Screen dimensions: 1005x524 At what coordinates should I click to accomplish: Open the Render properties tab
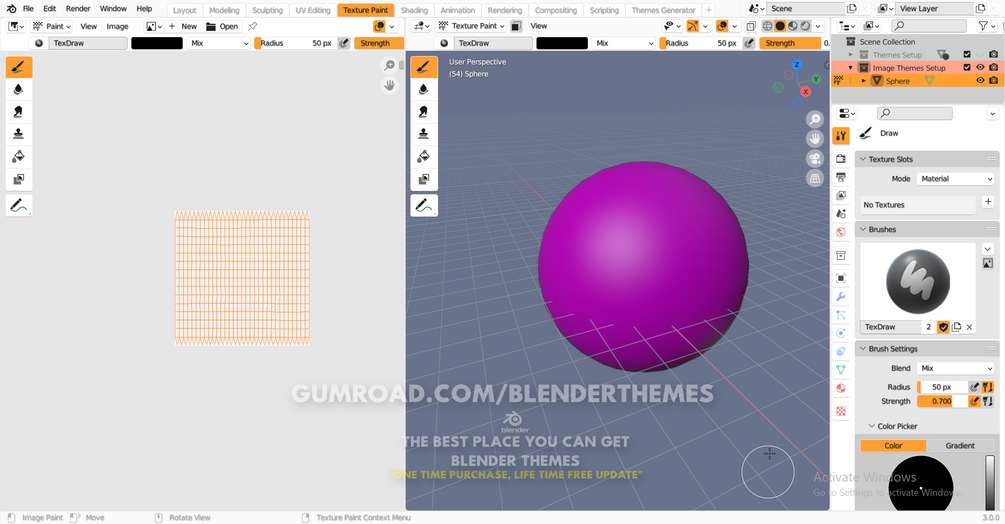tap(841, 158)
